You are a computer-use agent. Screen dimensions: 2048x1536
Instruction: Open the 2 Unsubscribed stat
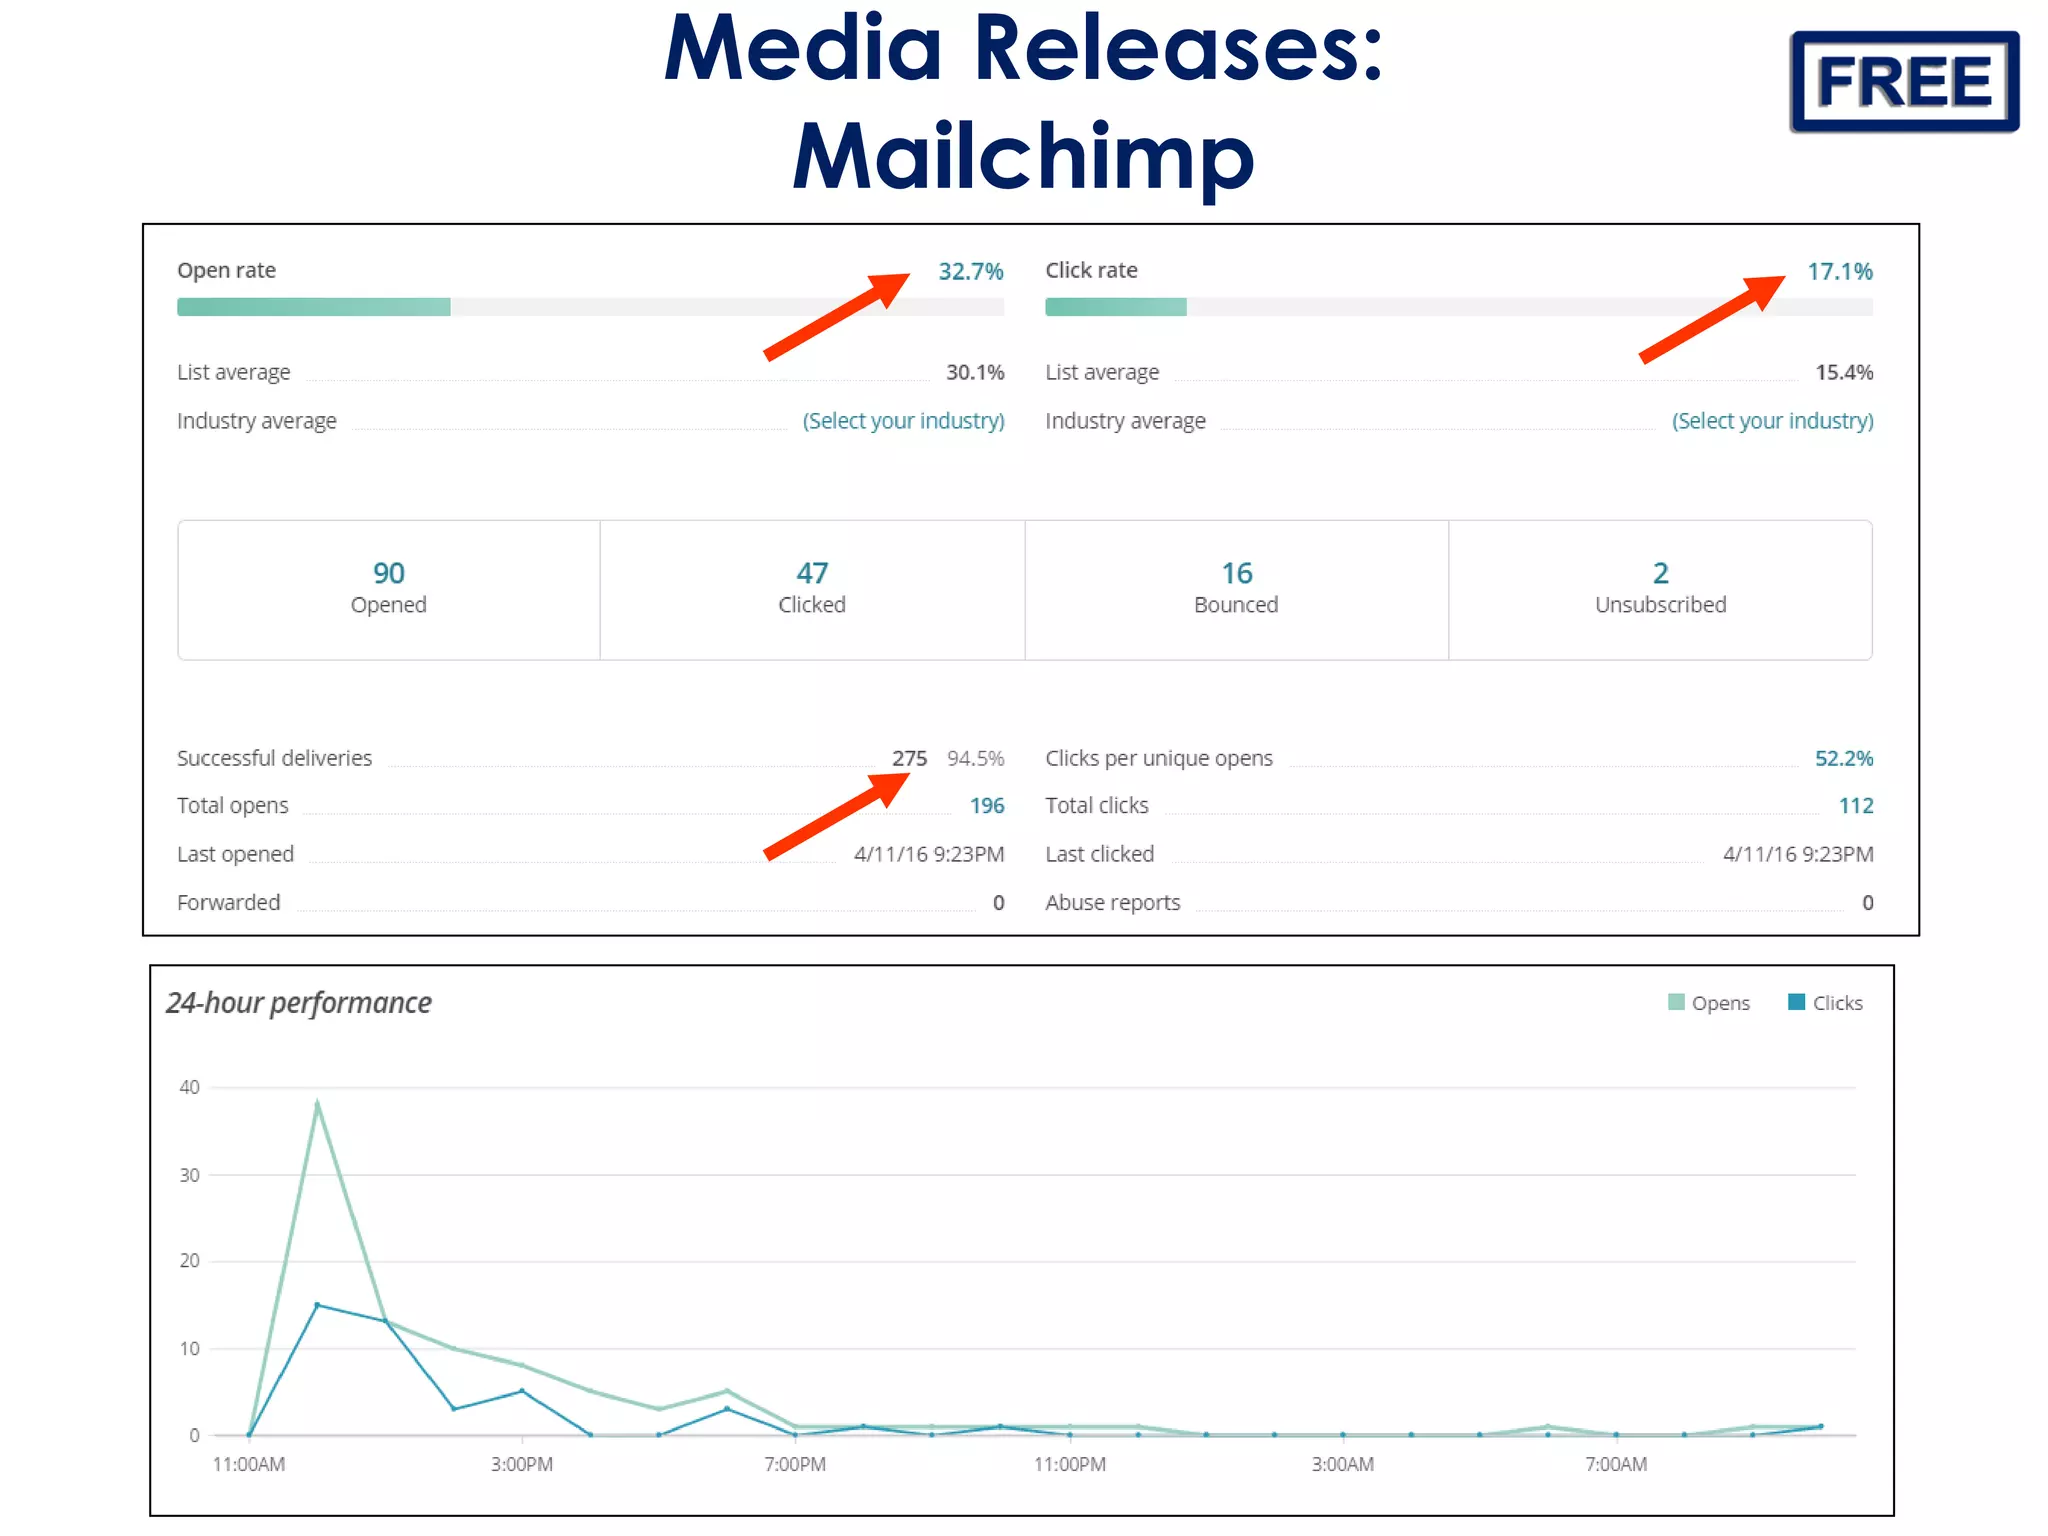pyautogui.click(x=1660, y=589)
